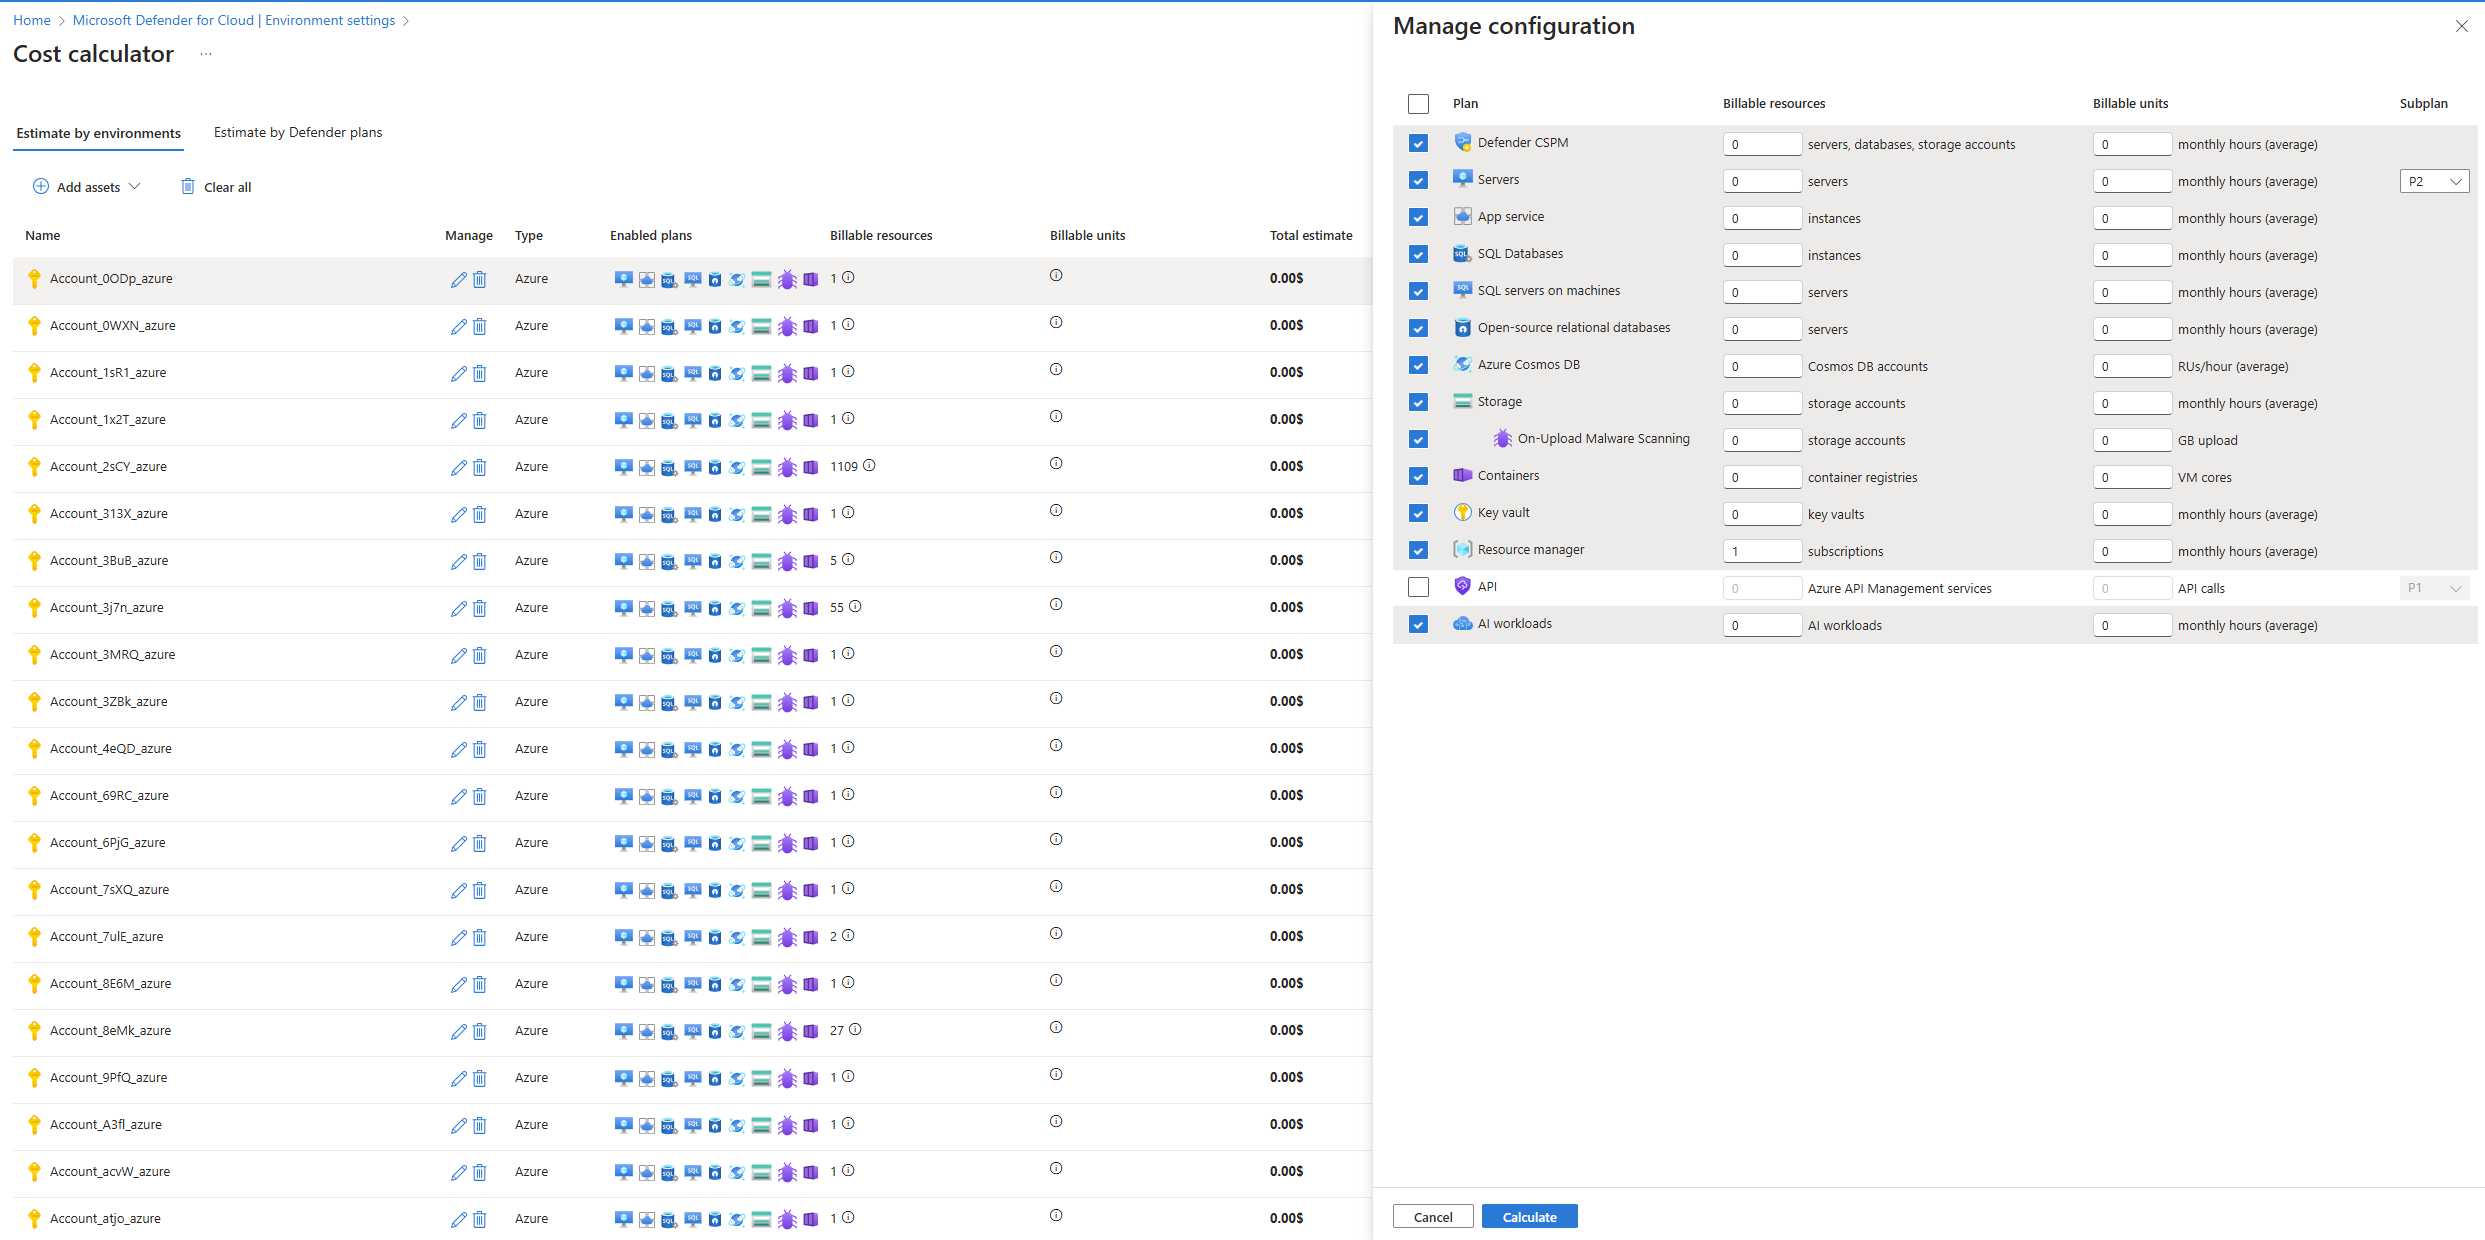This screenshot has width=2485, height=1240.
Task: Uncheck the Containers plan checkbox
Action: (x=1418, y=477)
